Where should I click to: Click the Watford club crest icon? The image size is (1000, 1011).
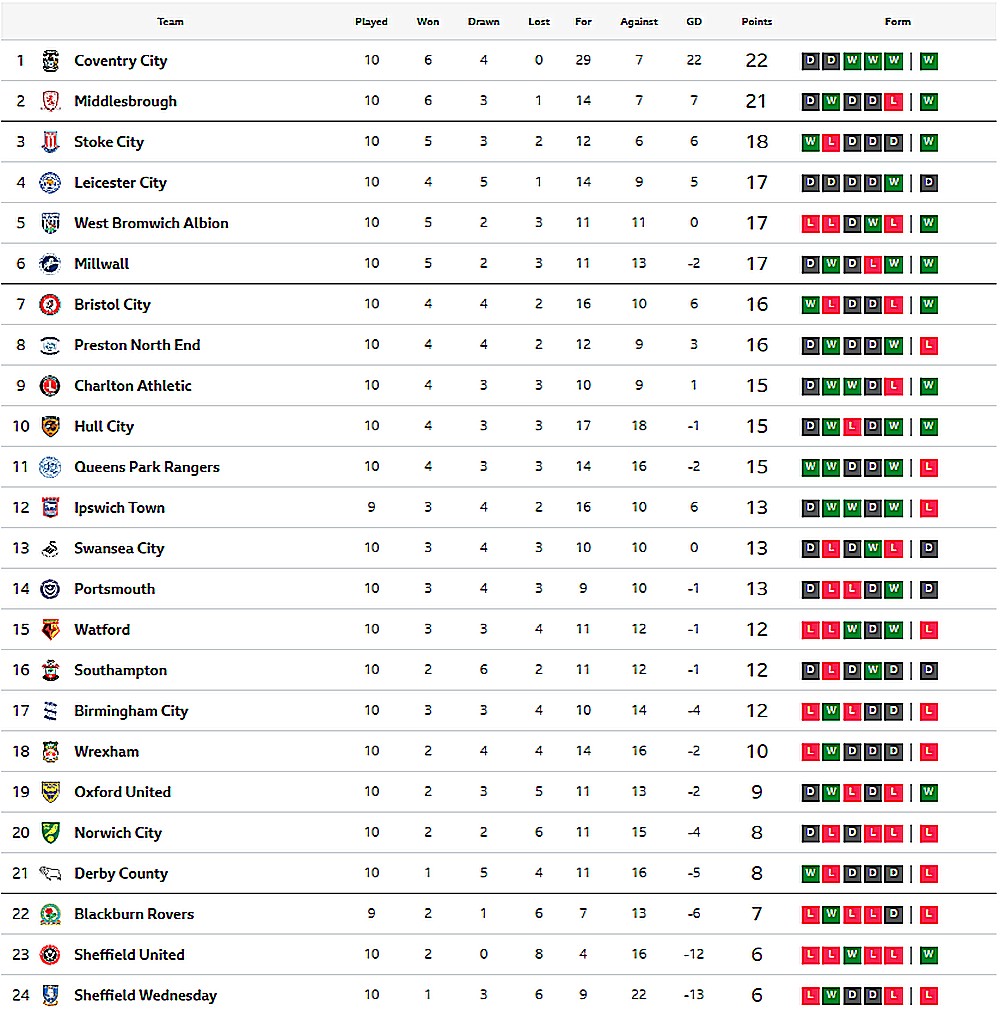50,630
